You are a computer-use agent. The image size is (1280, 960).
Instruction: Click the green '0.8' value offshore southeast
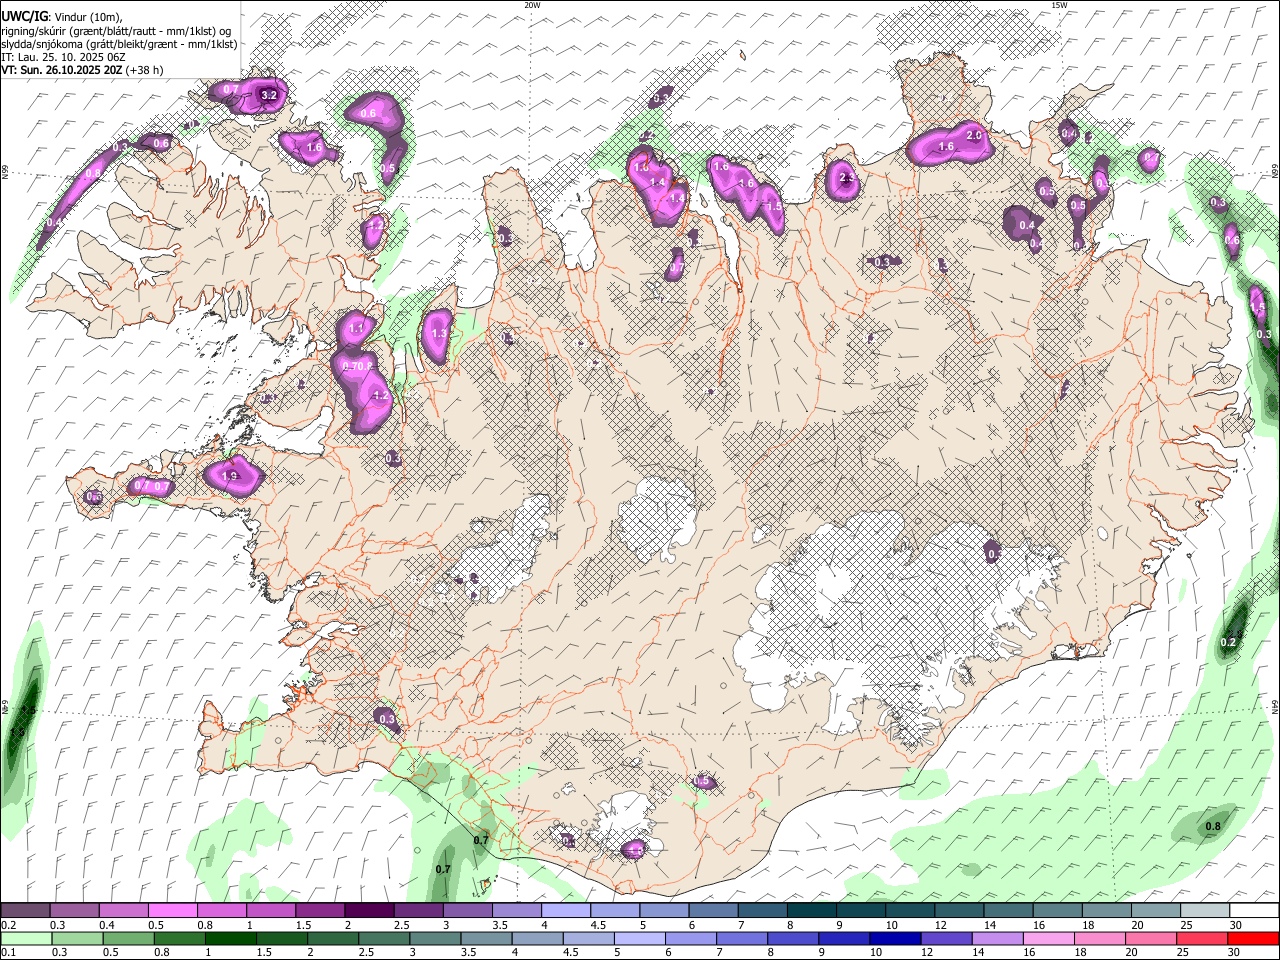1213,827
